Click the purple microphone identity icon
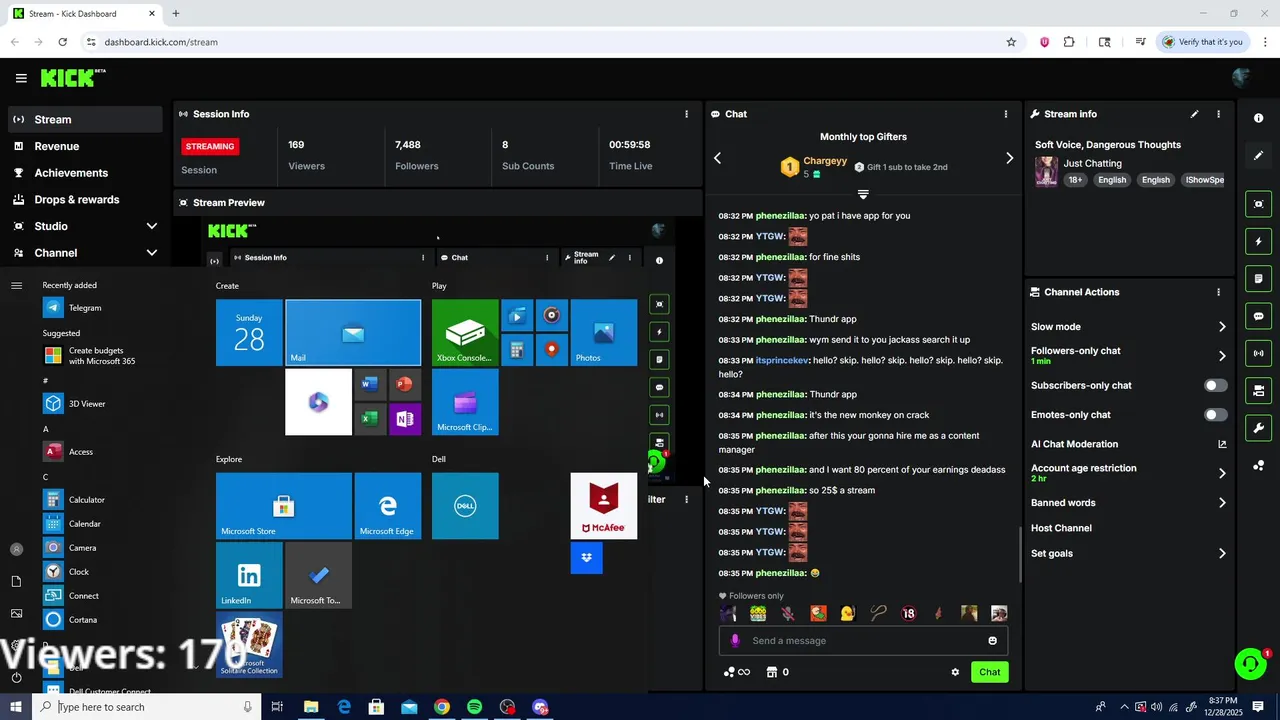The height and width of the screenshot is (720, 1280). [x=735, y=641]
